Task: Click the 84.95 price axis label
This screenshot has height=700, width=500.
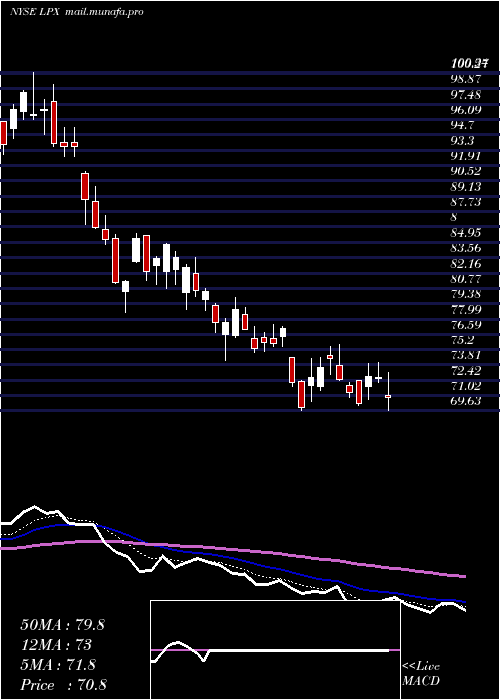Action: (x=466, y=233)
